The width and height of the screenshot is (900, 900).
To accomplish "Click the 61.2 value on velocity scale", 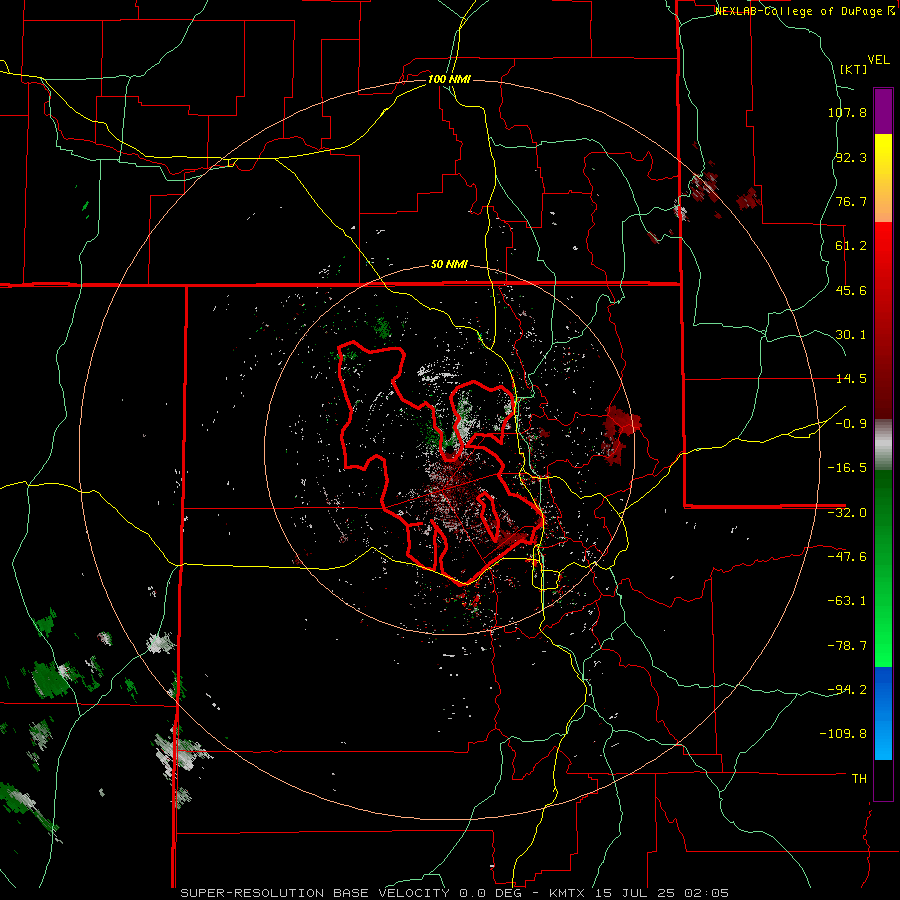I will click(851, 246).
